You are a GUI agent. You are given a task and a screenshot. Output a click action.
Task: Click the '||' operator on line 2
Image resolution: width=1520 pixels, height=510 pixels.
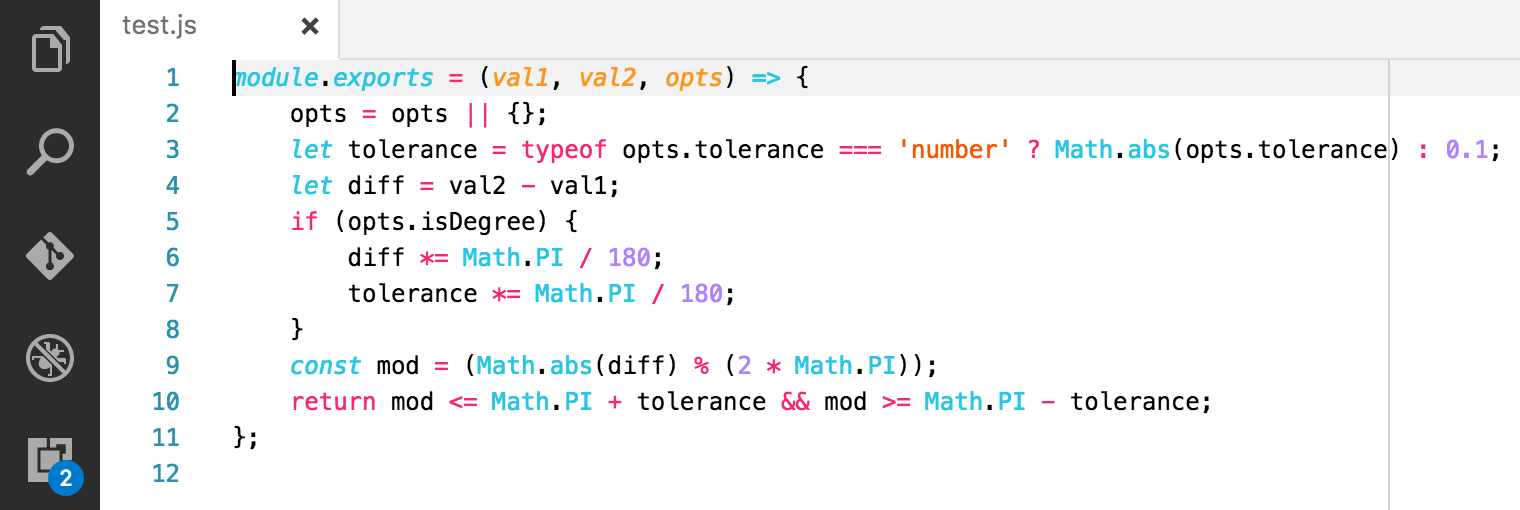478,114
